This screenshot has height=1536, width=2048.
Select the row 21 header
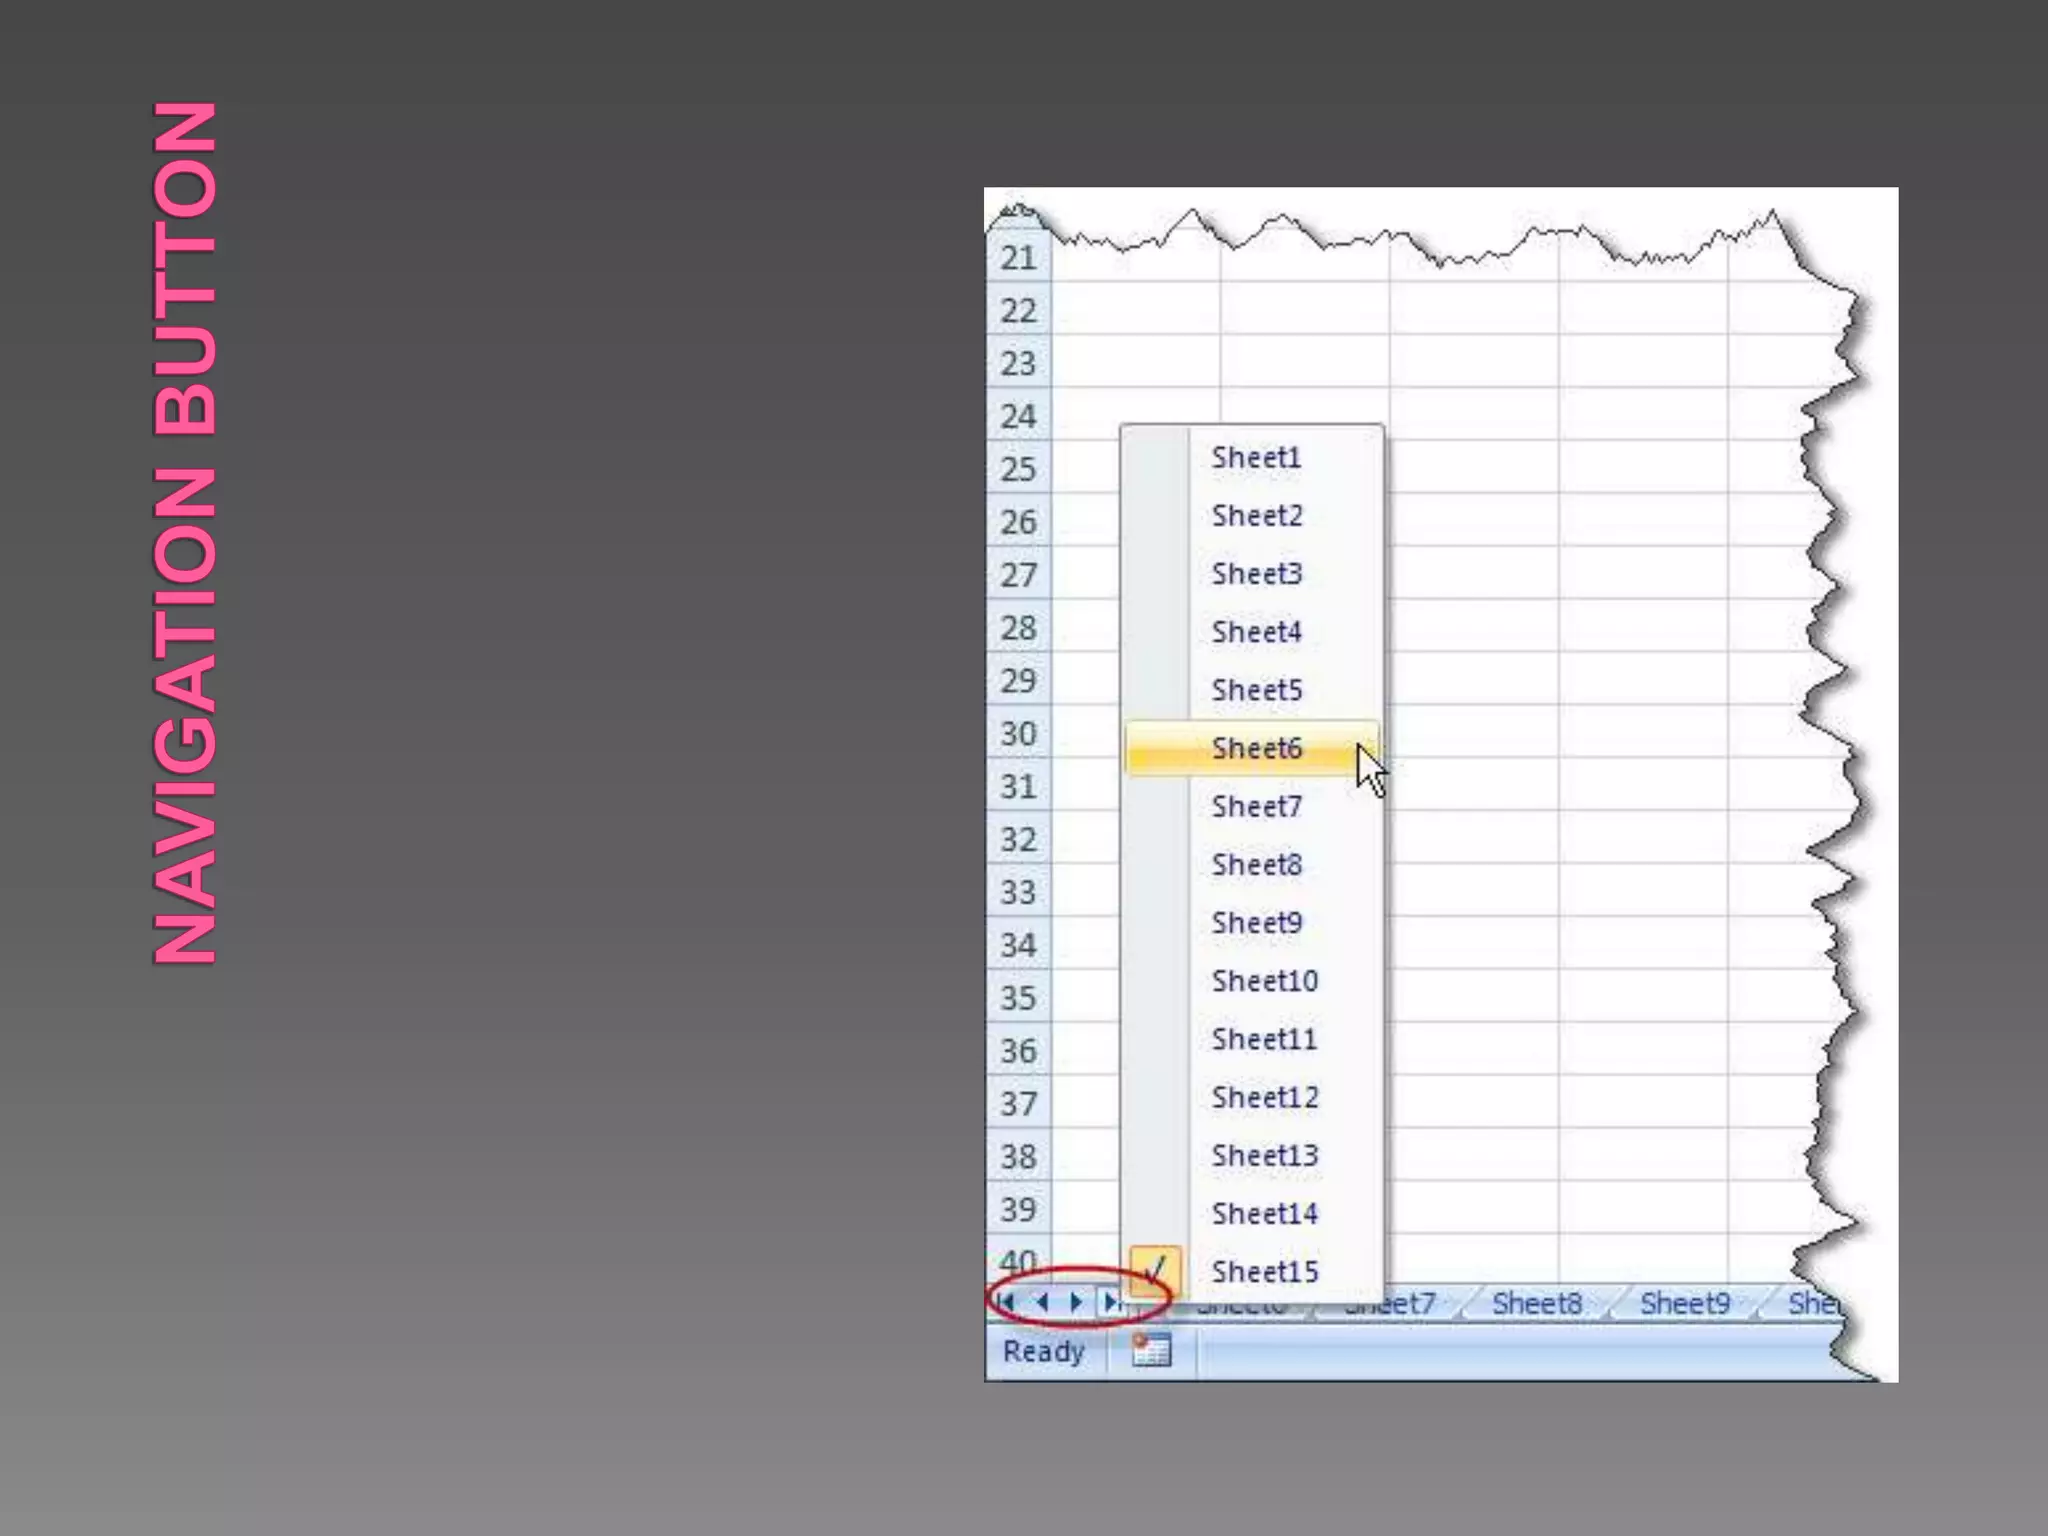1018,258
